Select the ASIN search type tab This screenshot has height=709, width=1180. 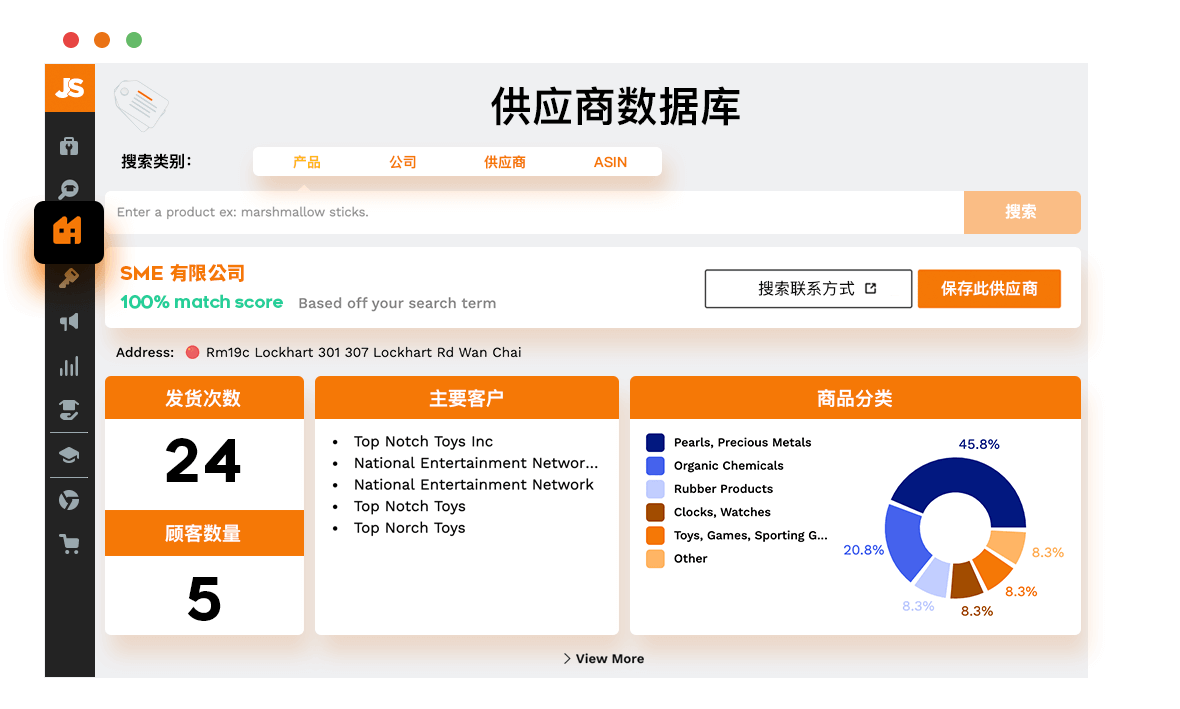610,162
